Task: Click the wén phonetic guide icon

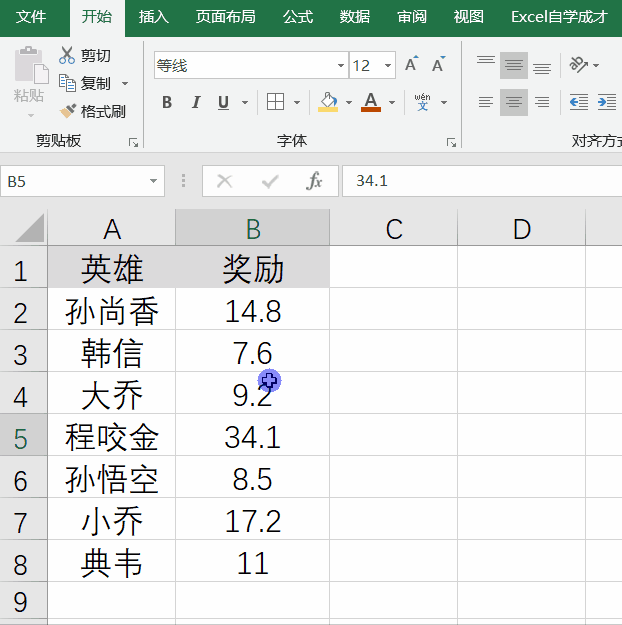Action: tap(422, 102)
